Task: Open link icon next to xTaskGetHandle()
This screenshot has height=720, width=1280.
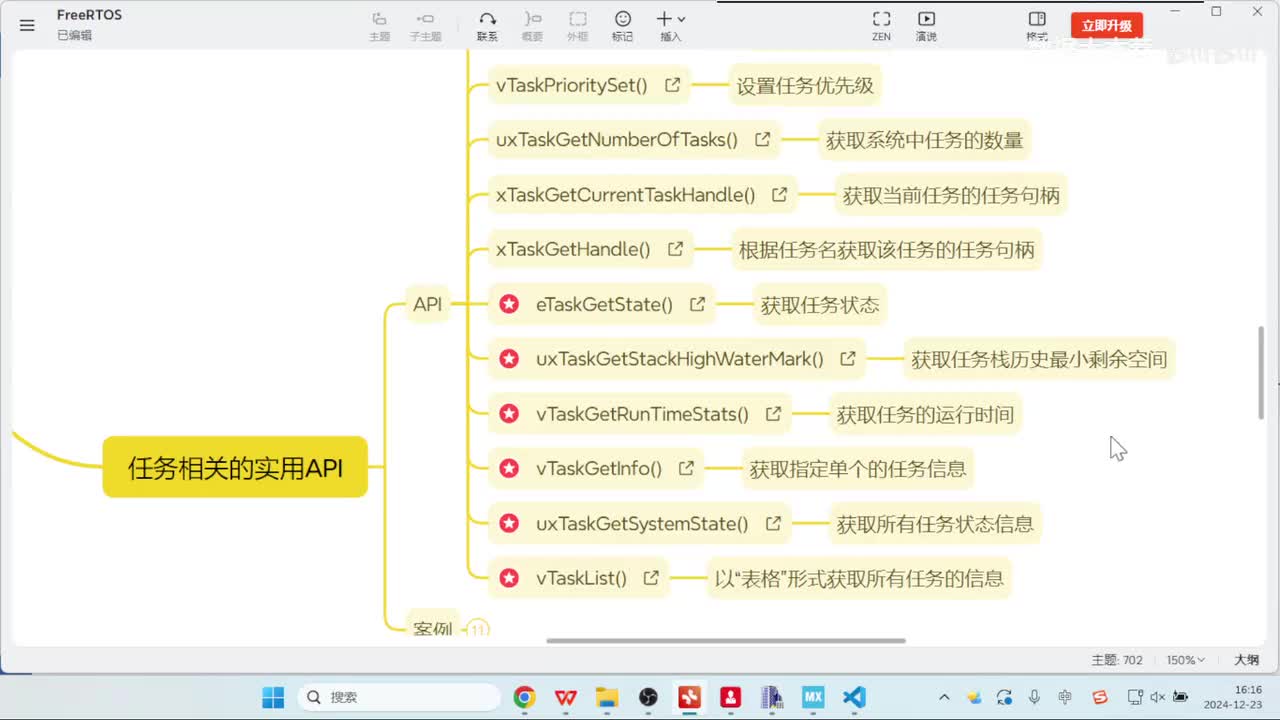Action: pyautogui.click(x=676, y=249)
